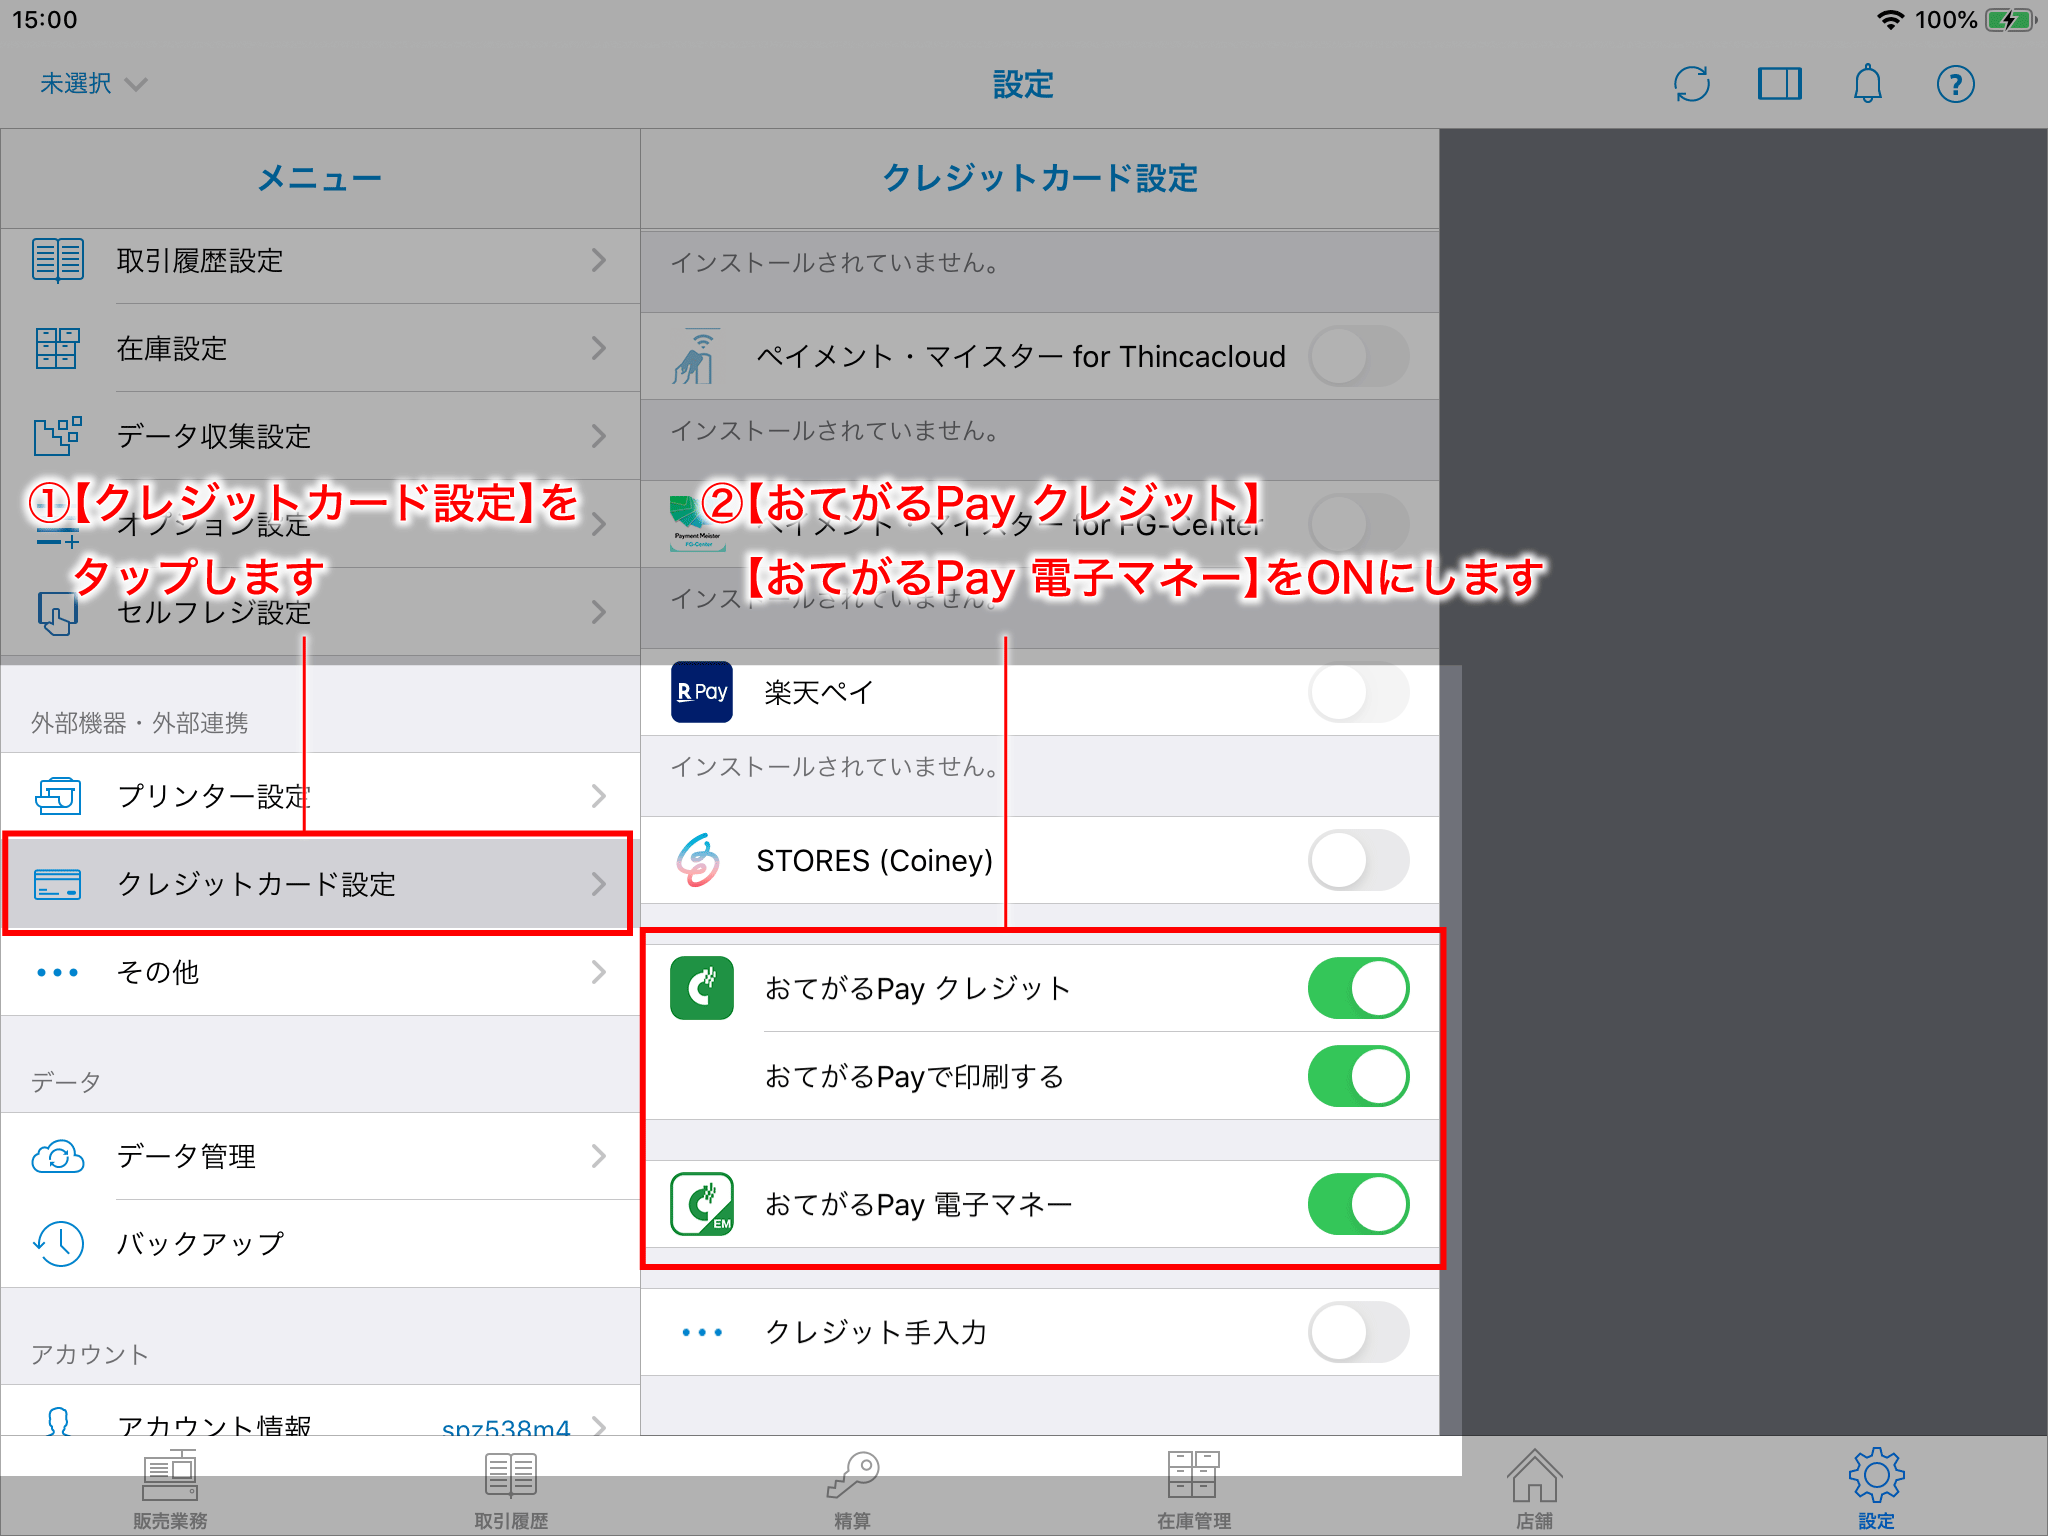
Task: Switch to 販売業務 tab
Action: [170, 1489]
